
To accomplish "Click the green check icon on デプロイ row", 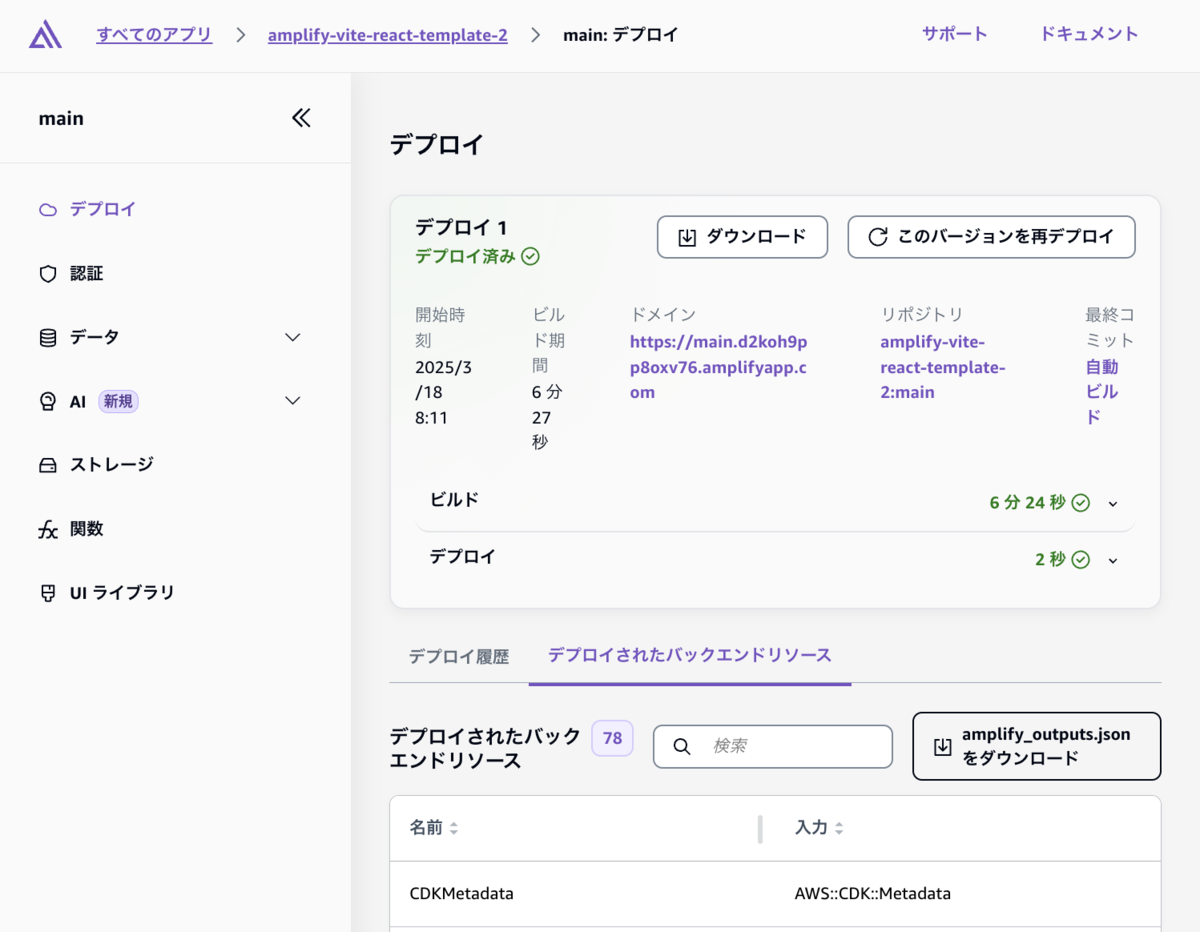I will (1081, 560).
